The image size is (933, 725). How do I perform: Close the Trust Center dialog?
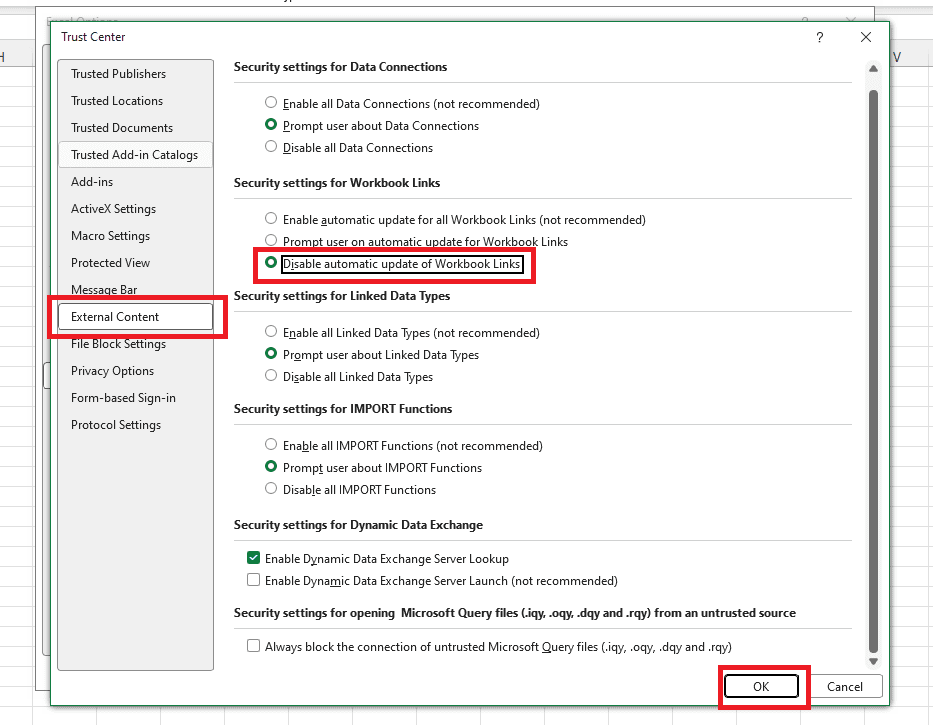866,38
